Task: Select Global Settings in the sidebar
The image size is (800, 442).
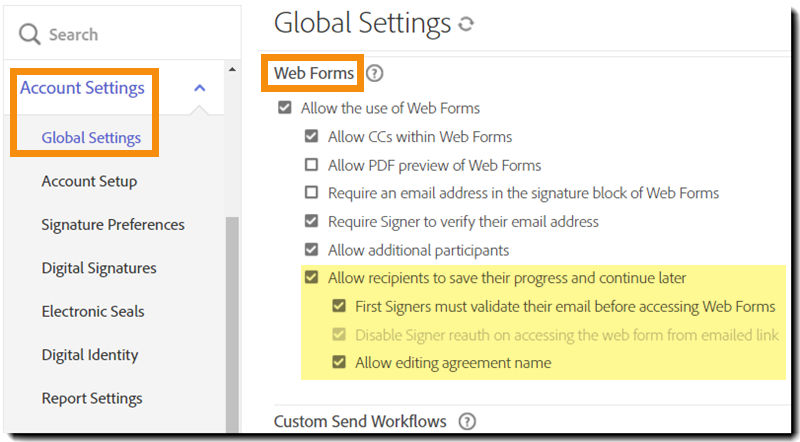Action: tap(91, 138)
